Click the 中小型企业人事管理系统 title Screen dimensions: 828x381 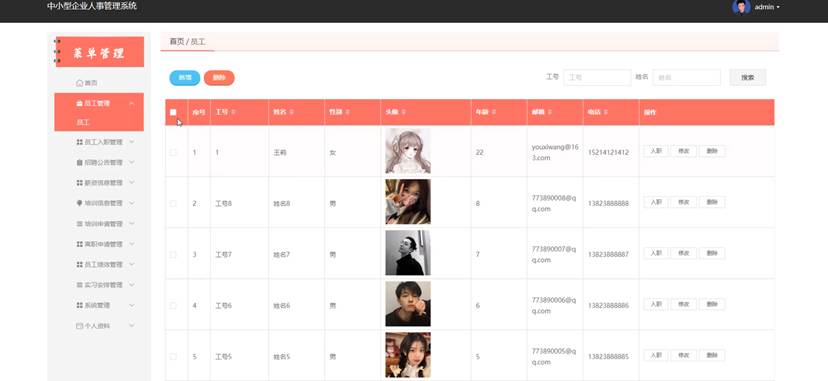(91, 6)
